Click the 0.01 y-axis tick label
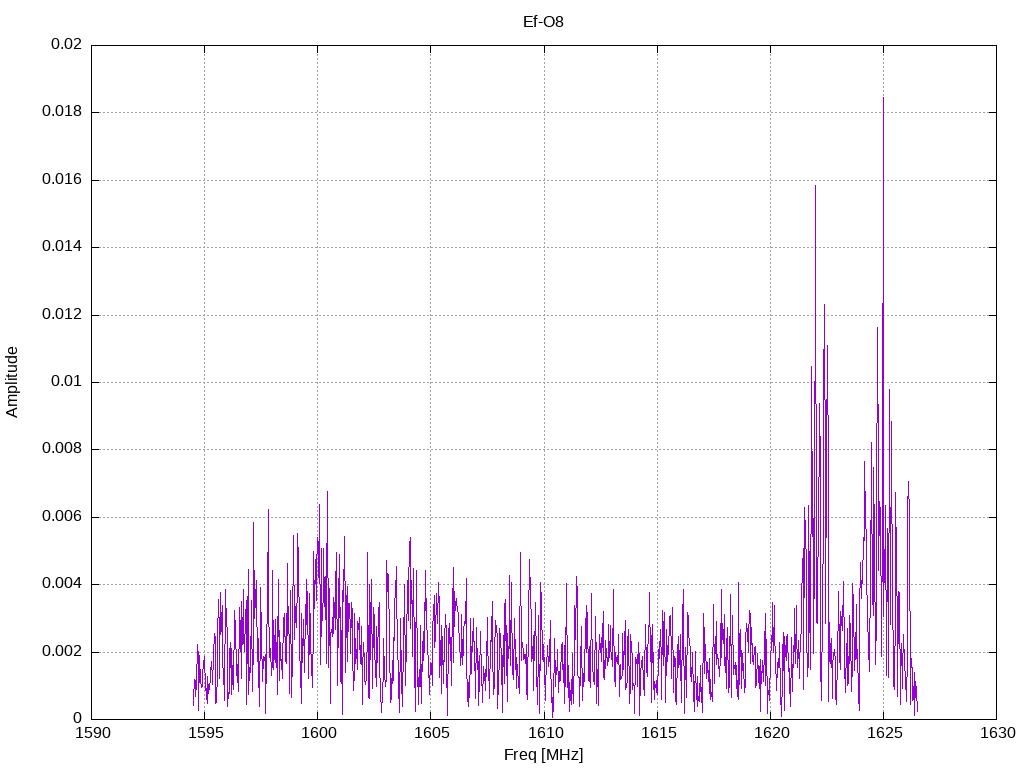The image size is (1024, 768). [67, 382]
